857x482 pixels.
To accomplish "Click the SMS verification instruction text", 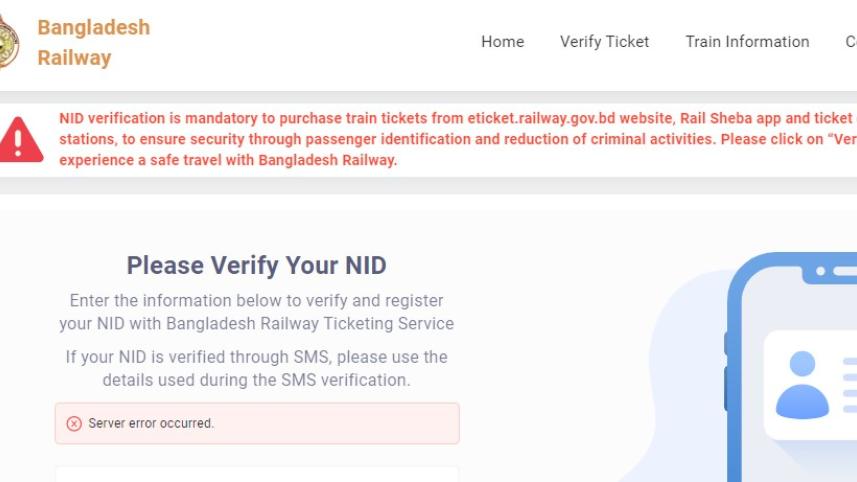I will [256, 368].
